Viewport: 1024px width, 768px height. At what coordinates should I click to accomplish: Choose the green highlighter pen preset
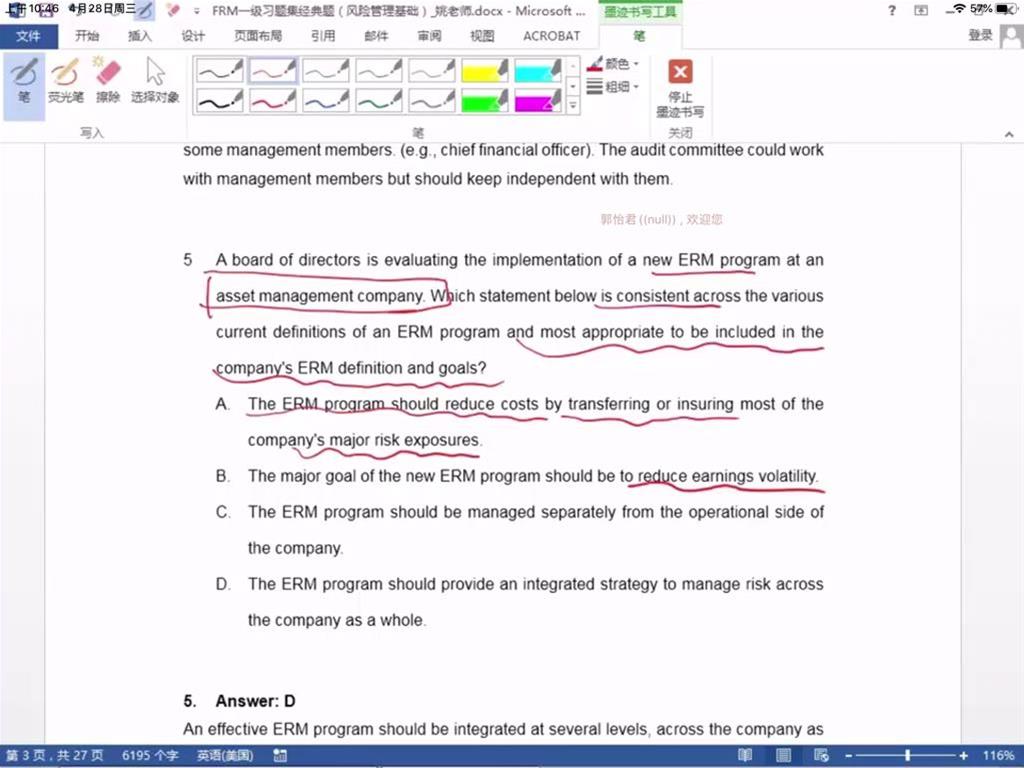(485, 101)
